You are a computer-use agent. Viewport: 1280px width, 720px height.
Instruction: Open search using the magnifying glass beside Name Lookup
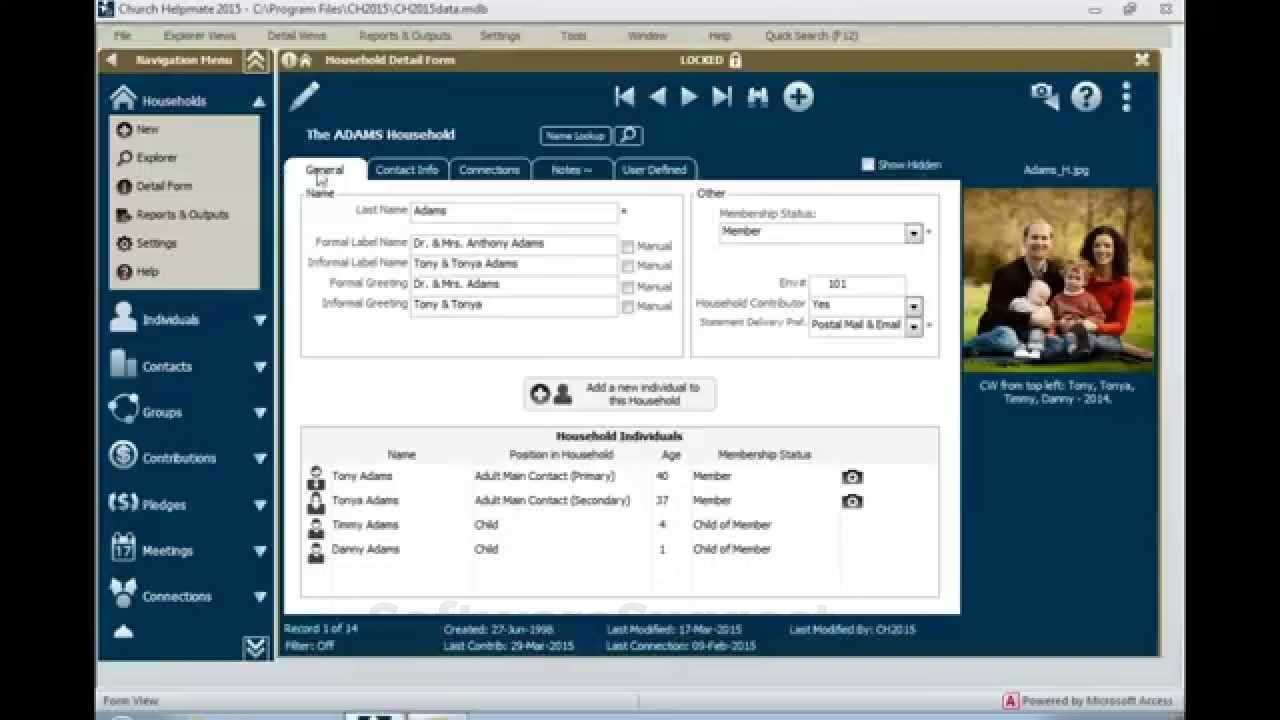[628, 135]
